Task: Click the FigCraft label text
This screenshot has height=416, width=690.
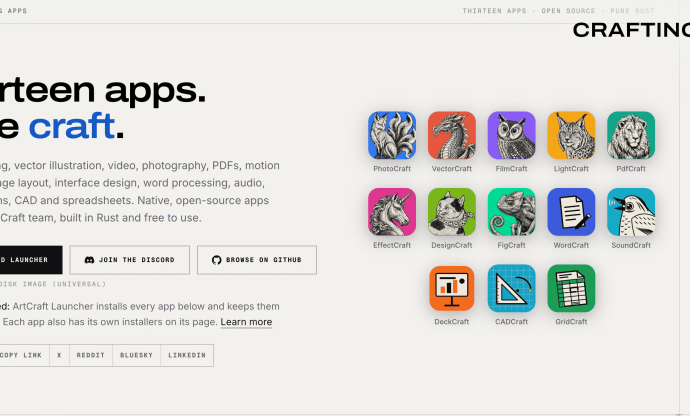Action: click(511, 245)
